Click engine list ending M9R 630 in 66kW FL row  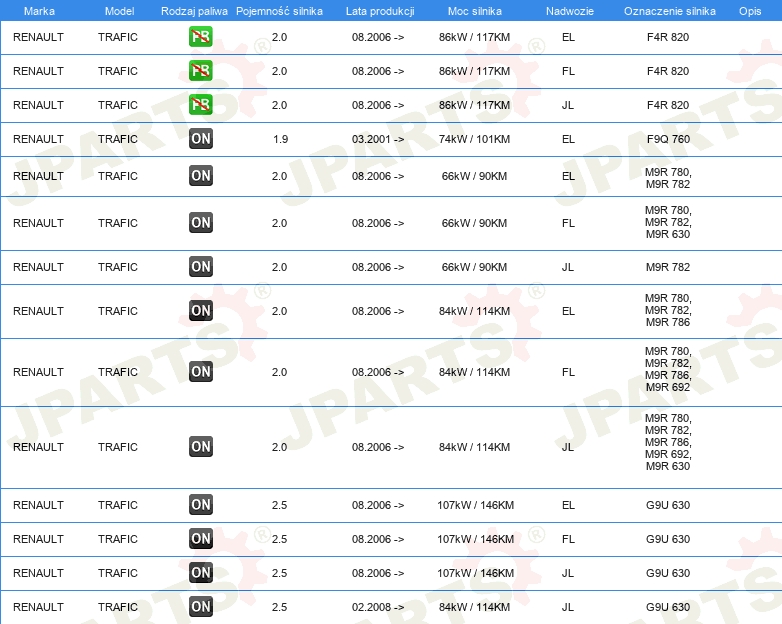coord(668,222)
